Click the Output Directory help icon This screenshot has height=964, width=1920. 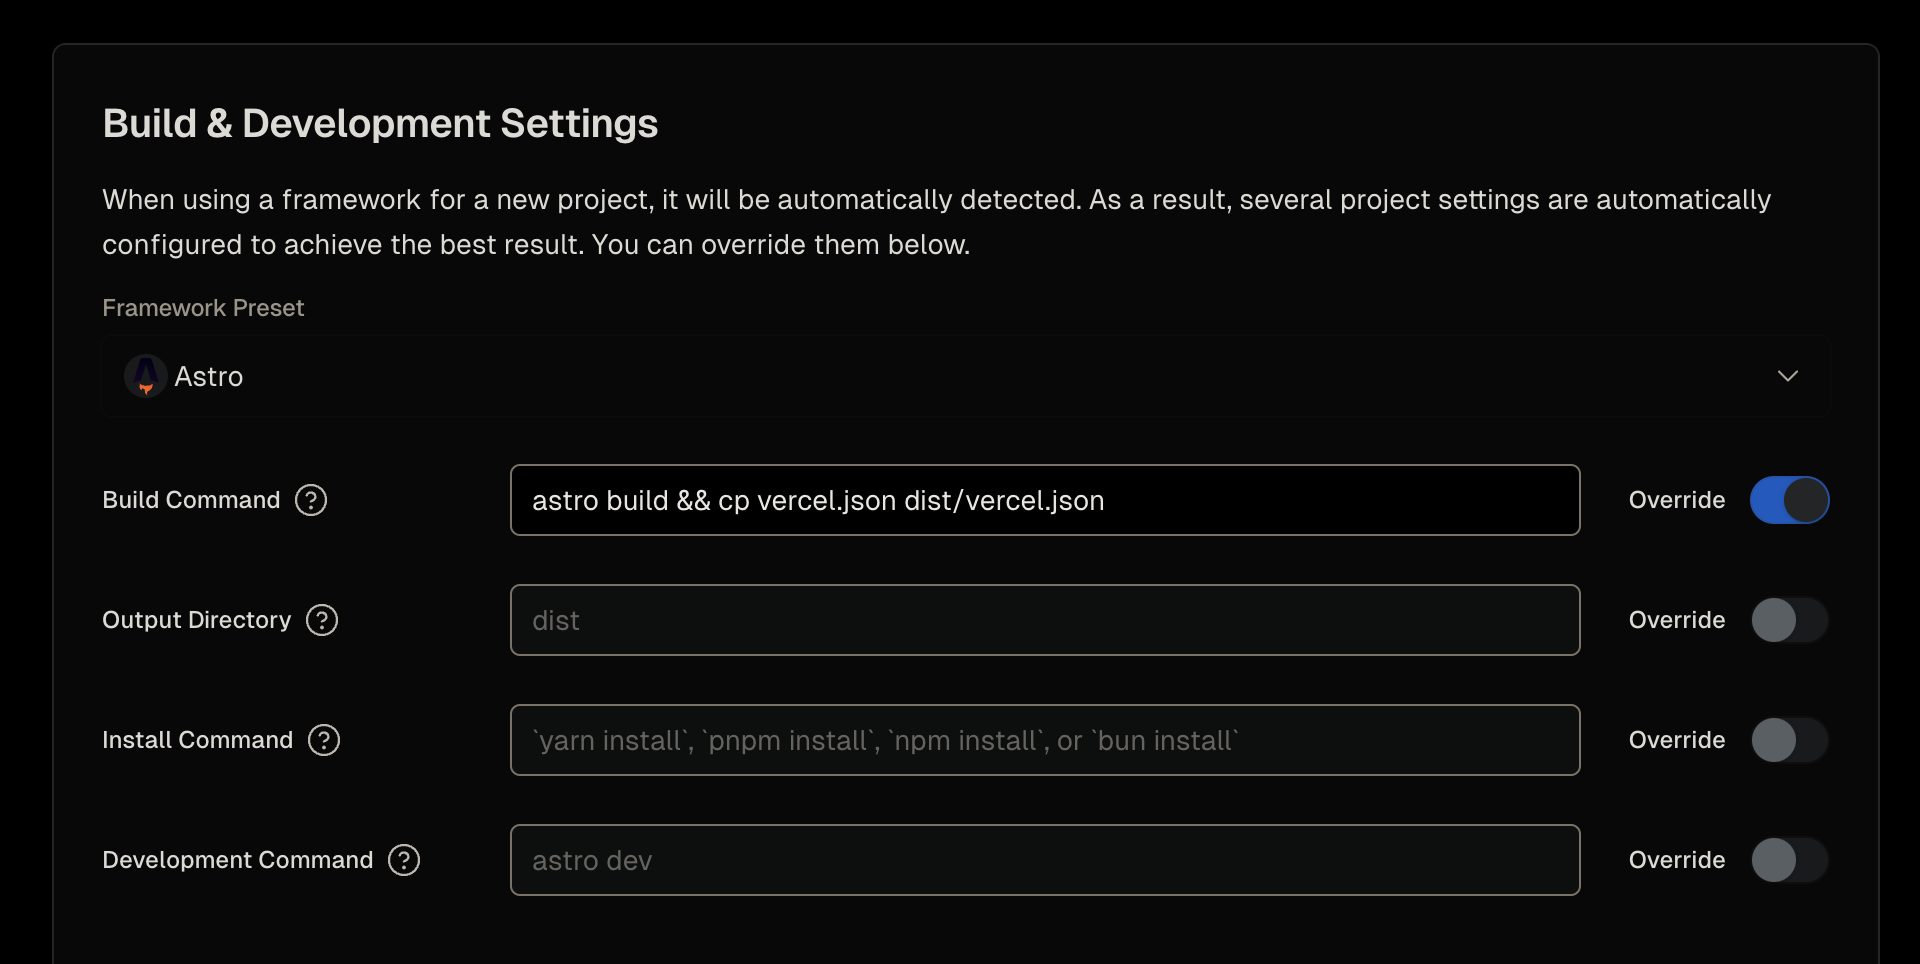322,620
